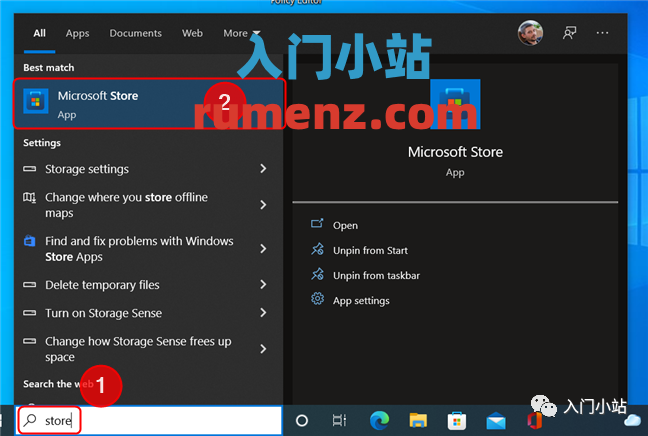648x436 pixels.
Task: Choose Unpin from Start
Action: [370, 250]
